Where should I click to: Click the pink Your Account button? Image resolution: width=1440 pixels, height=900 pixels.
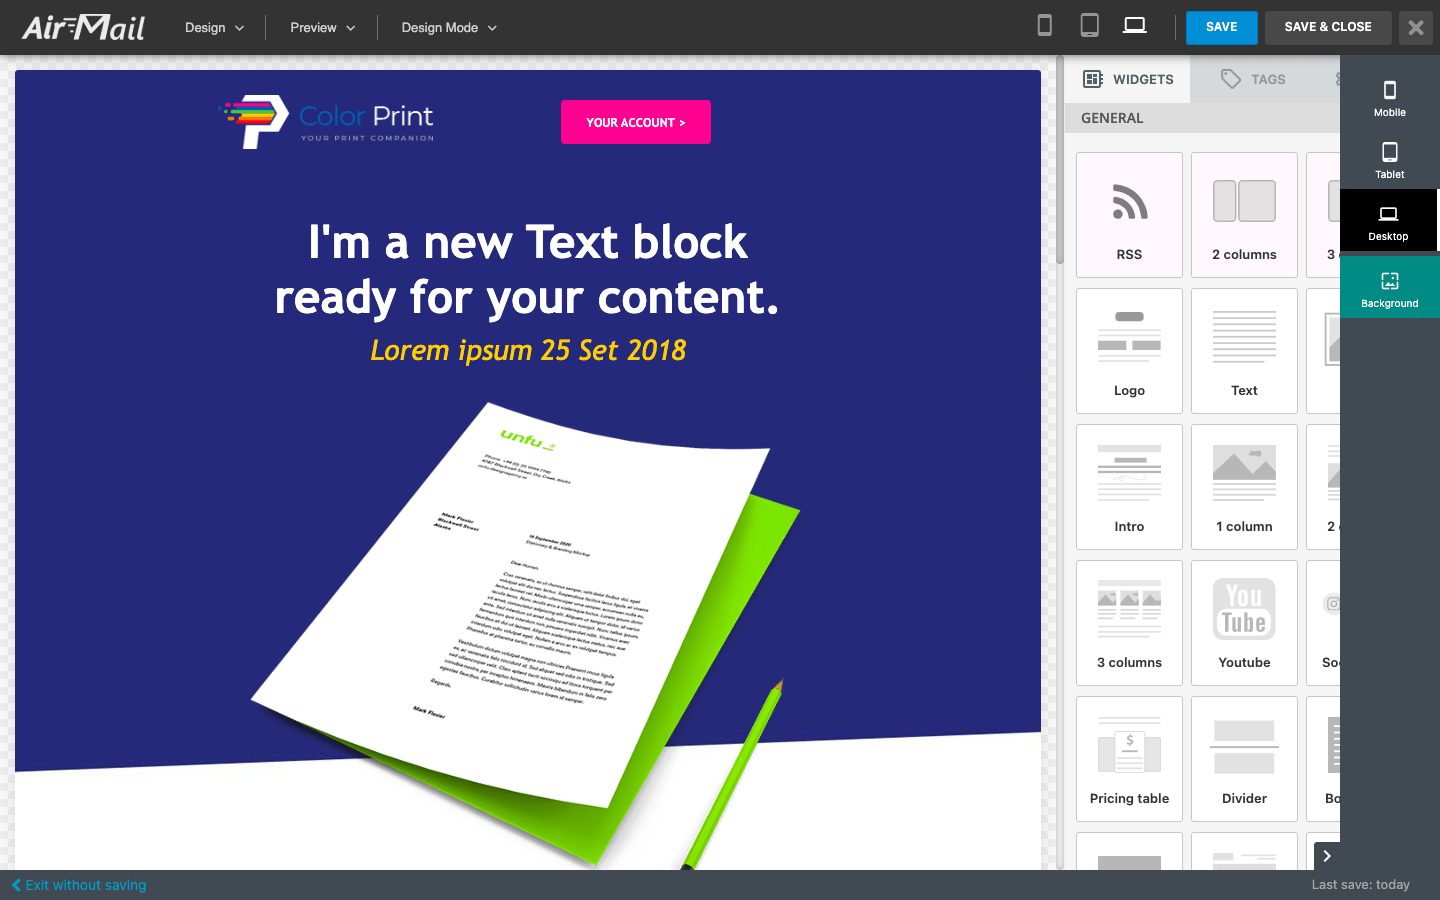point(636,122)
